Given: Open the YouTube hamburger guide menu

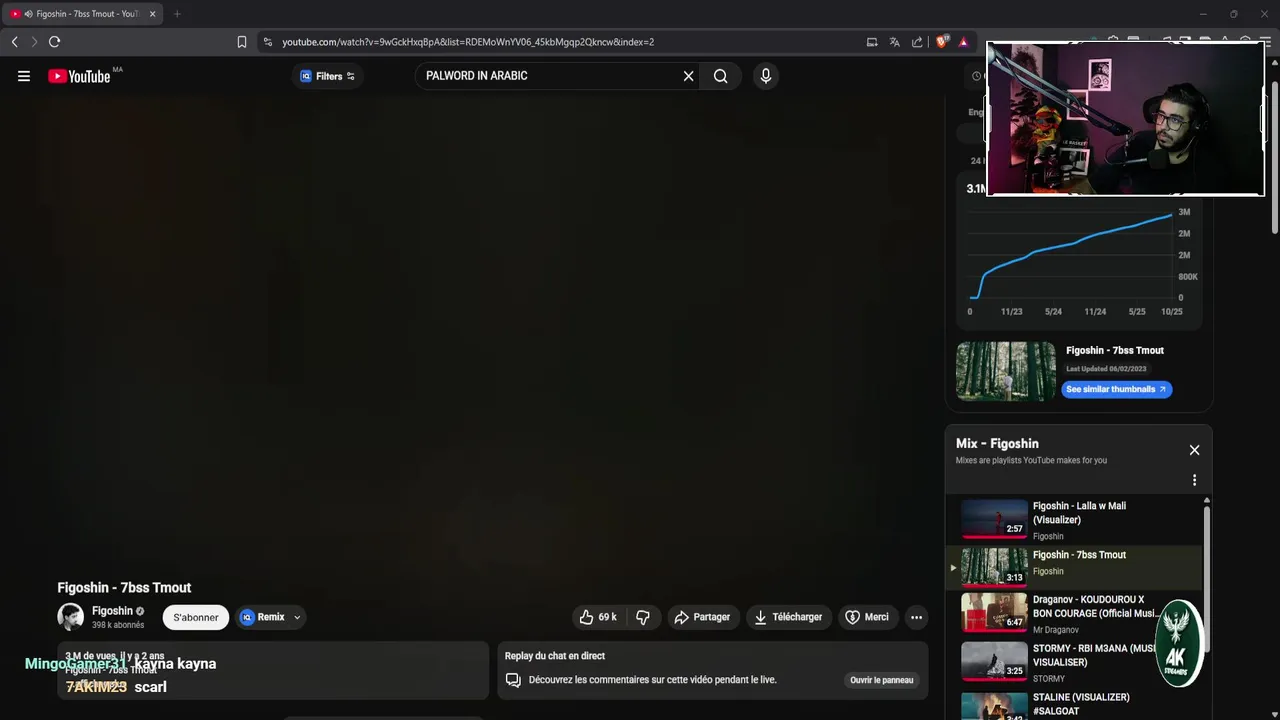Looking at the screenshot, I should pyautogui.click(x=24, y=76).
